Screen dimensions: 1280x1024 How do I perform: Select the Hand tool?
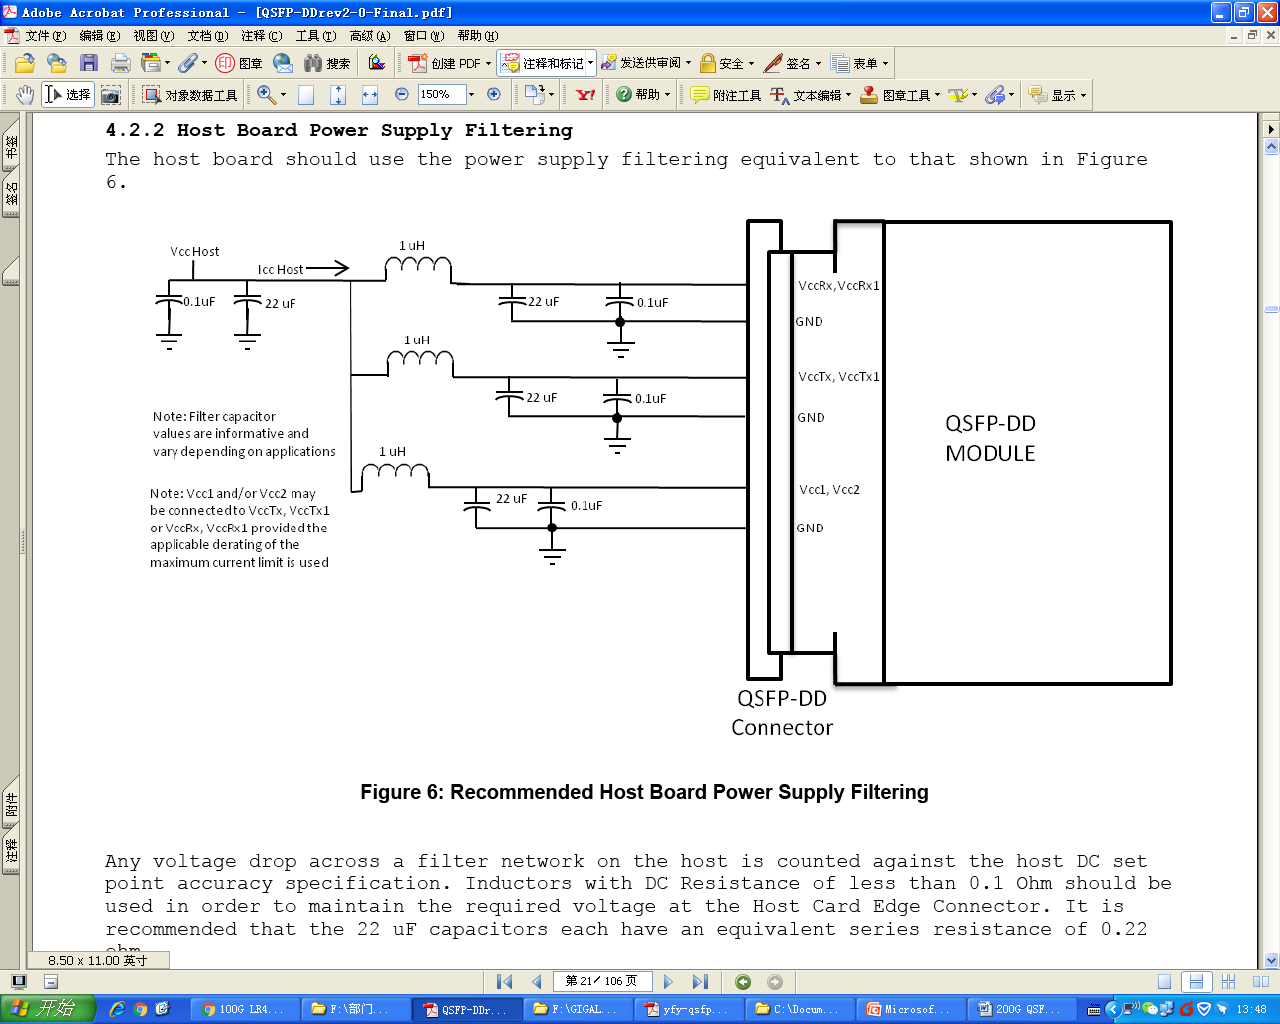pos(25,95)
